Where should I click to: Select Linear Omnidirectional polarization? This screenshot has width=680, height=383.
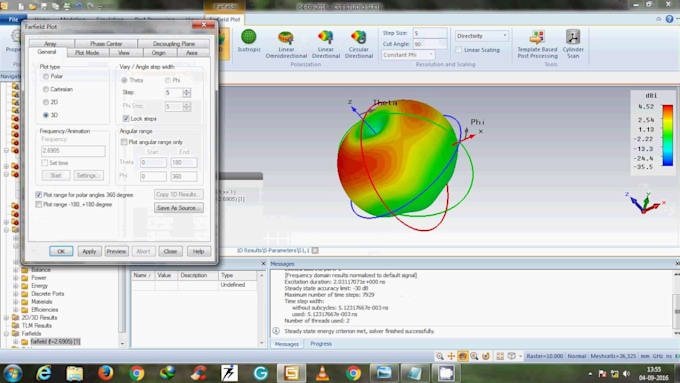tap(286, 44)
